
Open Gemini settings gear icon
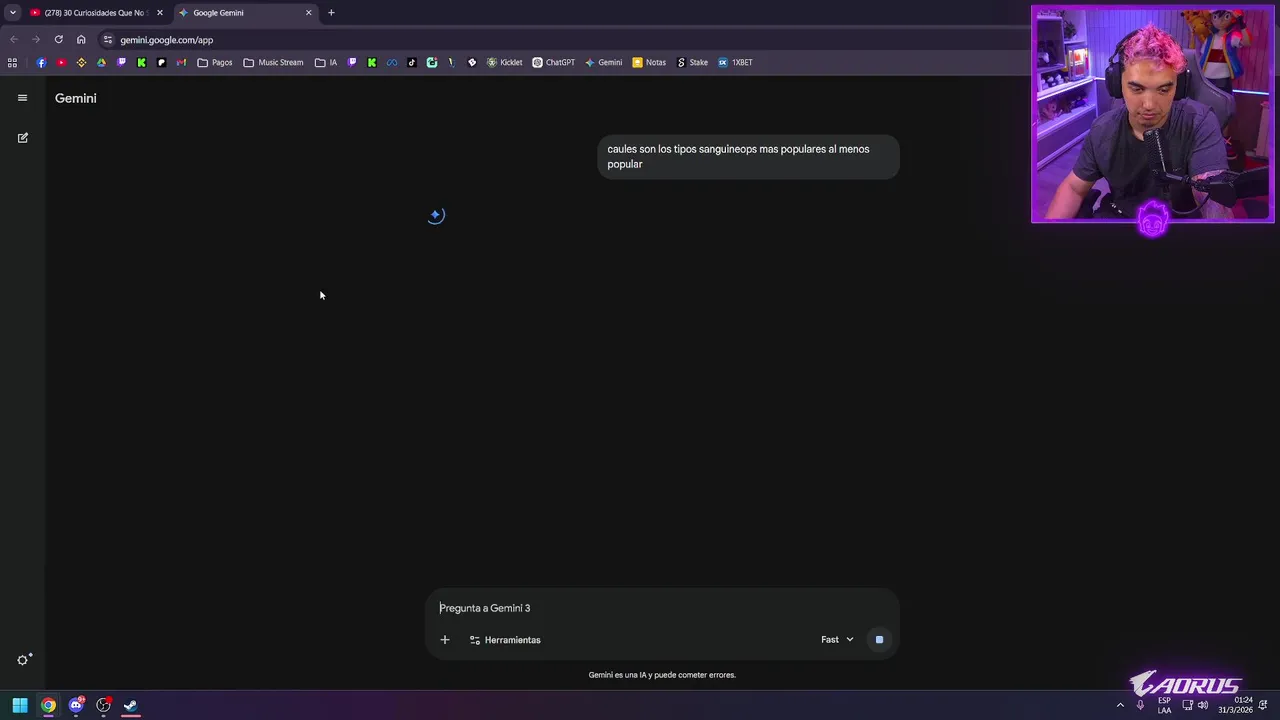coord(23,660)
